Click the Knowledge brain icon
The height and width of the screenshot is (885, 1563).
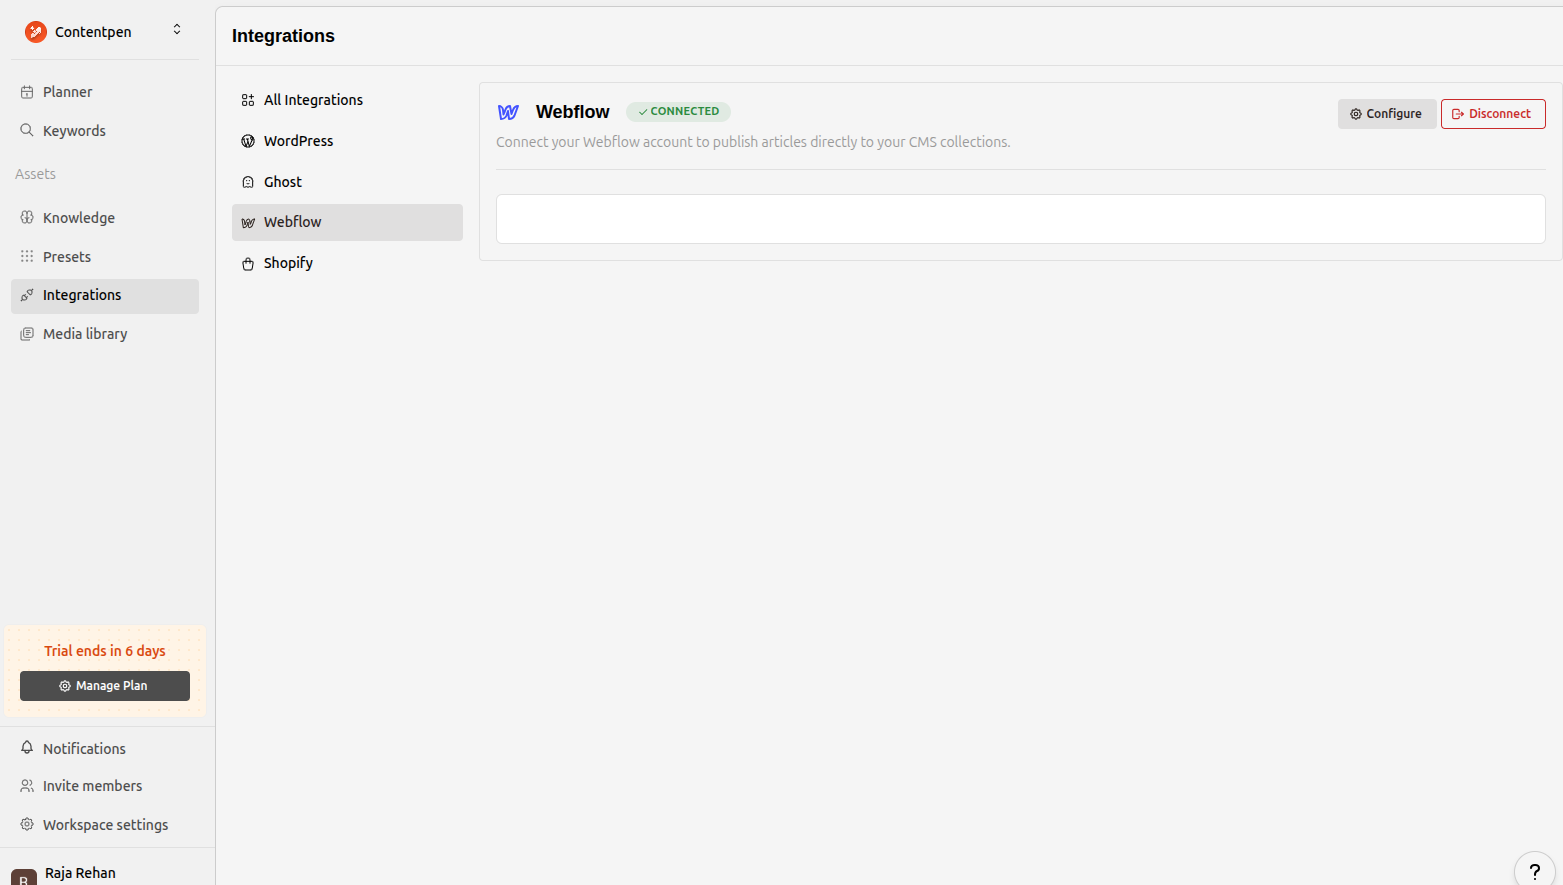(x=27, y=218)
